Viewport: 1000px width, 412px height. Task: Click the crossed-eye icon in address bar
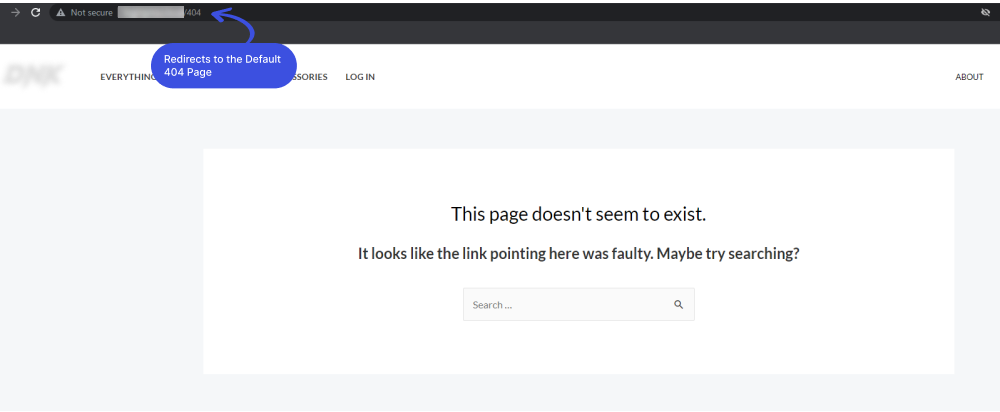click(x=985, y=12)
